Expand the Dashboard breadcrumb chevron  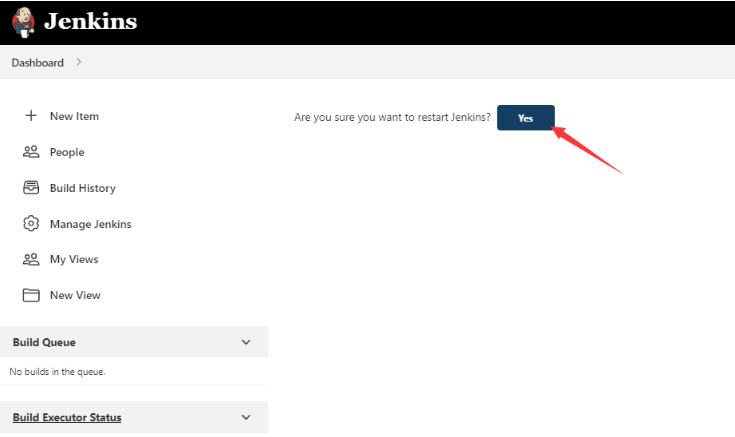[79, 62]
